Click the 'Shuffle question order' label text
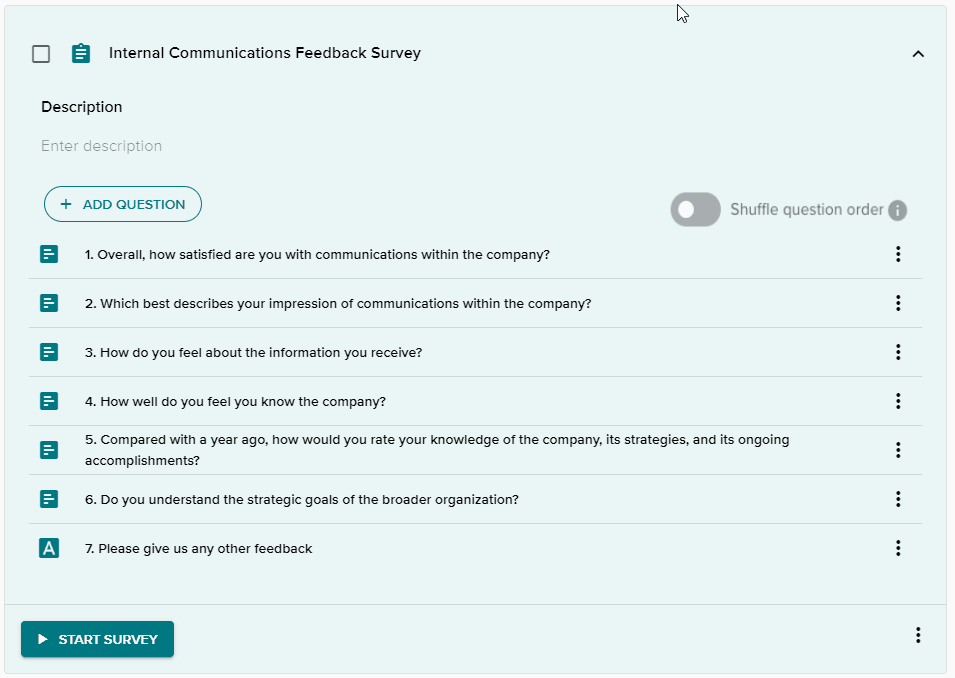The image size is (955, 678). point(806,210)
